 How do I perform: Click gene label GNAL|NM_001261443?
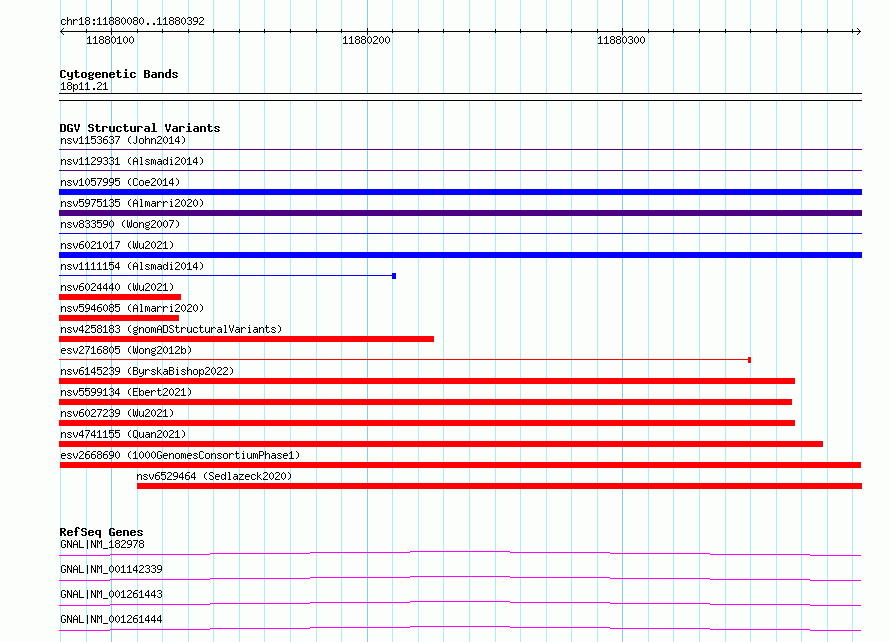[111, 594]
